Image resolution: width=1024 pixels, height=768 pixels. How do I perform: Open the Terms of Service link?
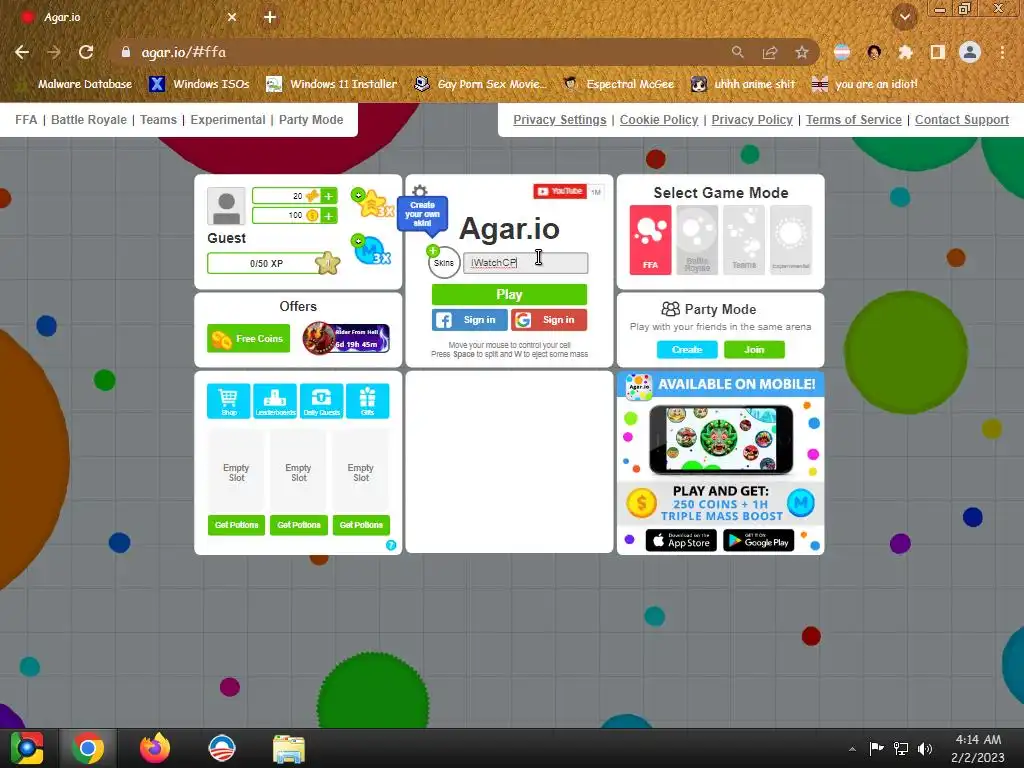[854, 120]
